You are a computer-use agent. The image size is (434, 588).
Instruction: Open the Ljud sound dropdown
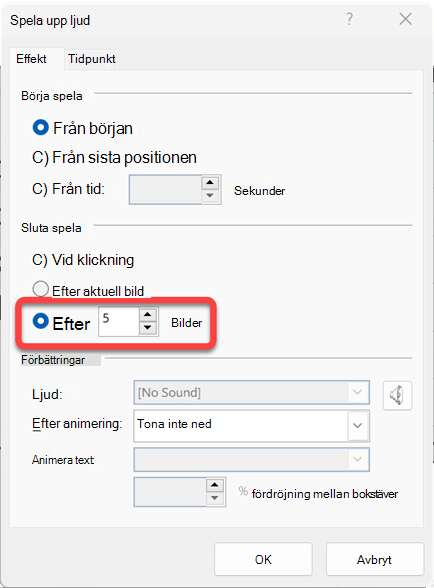[252, 393]
